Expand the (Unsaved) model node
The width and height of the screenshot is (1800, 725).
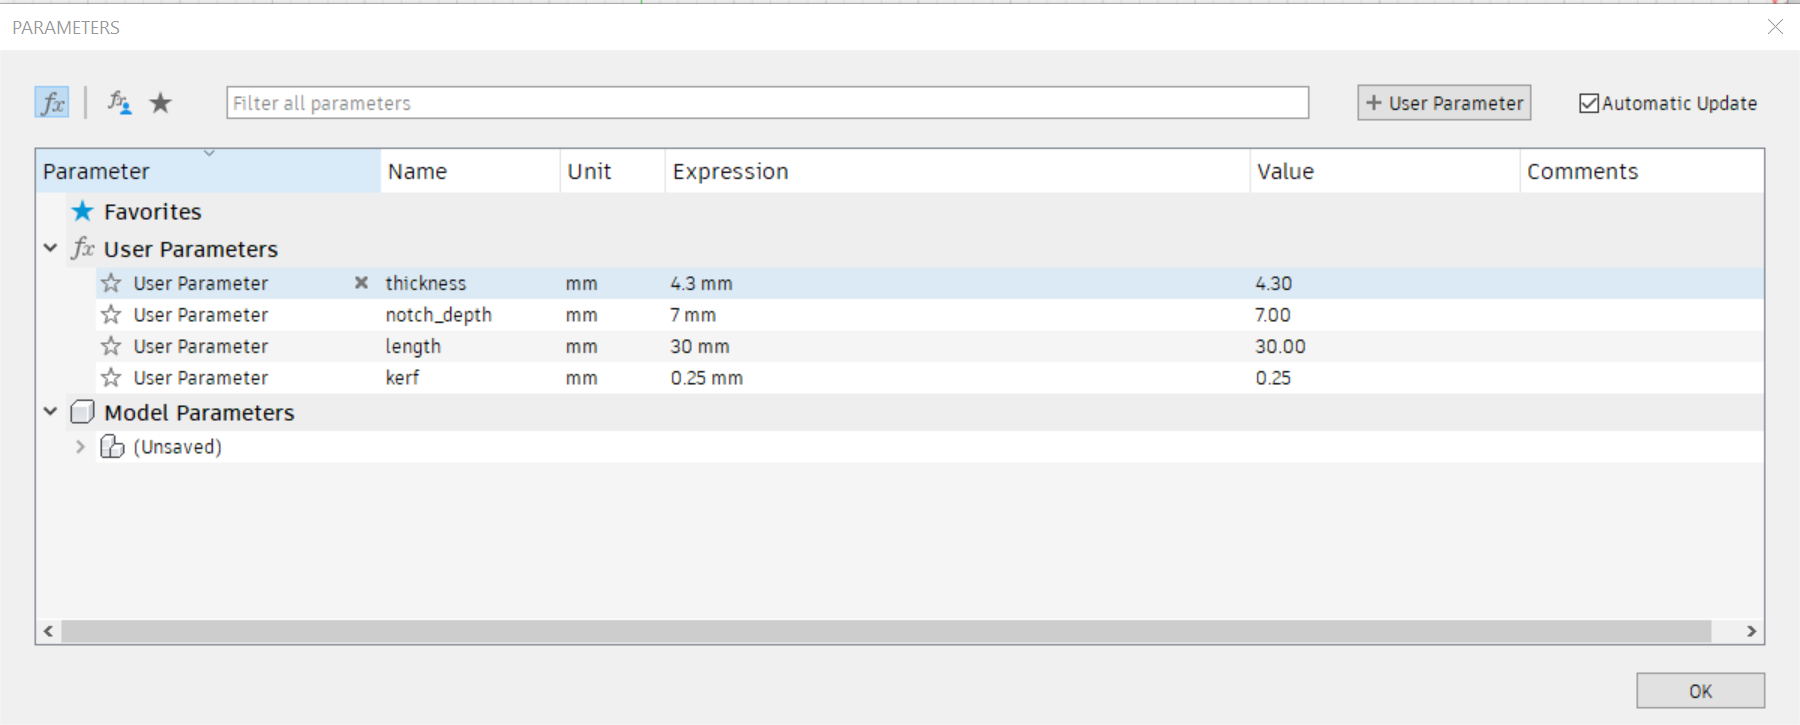point(80,447)
